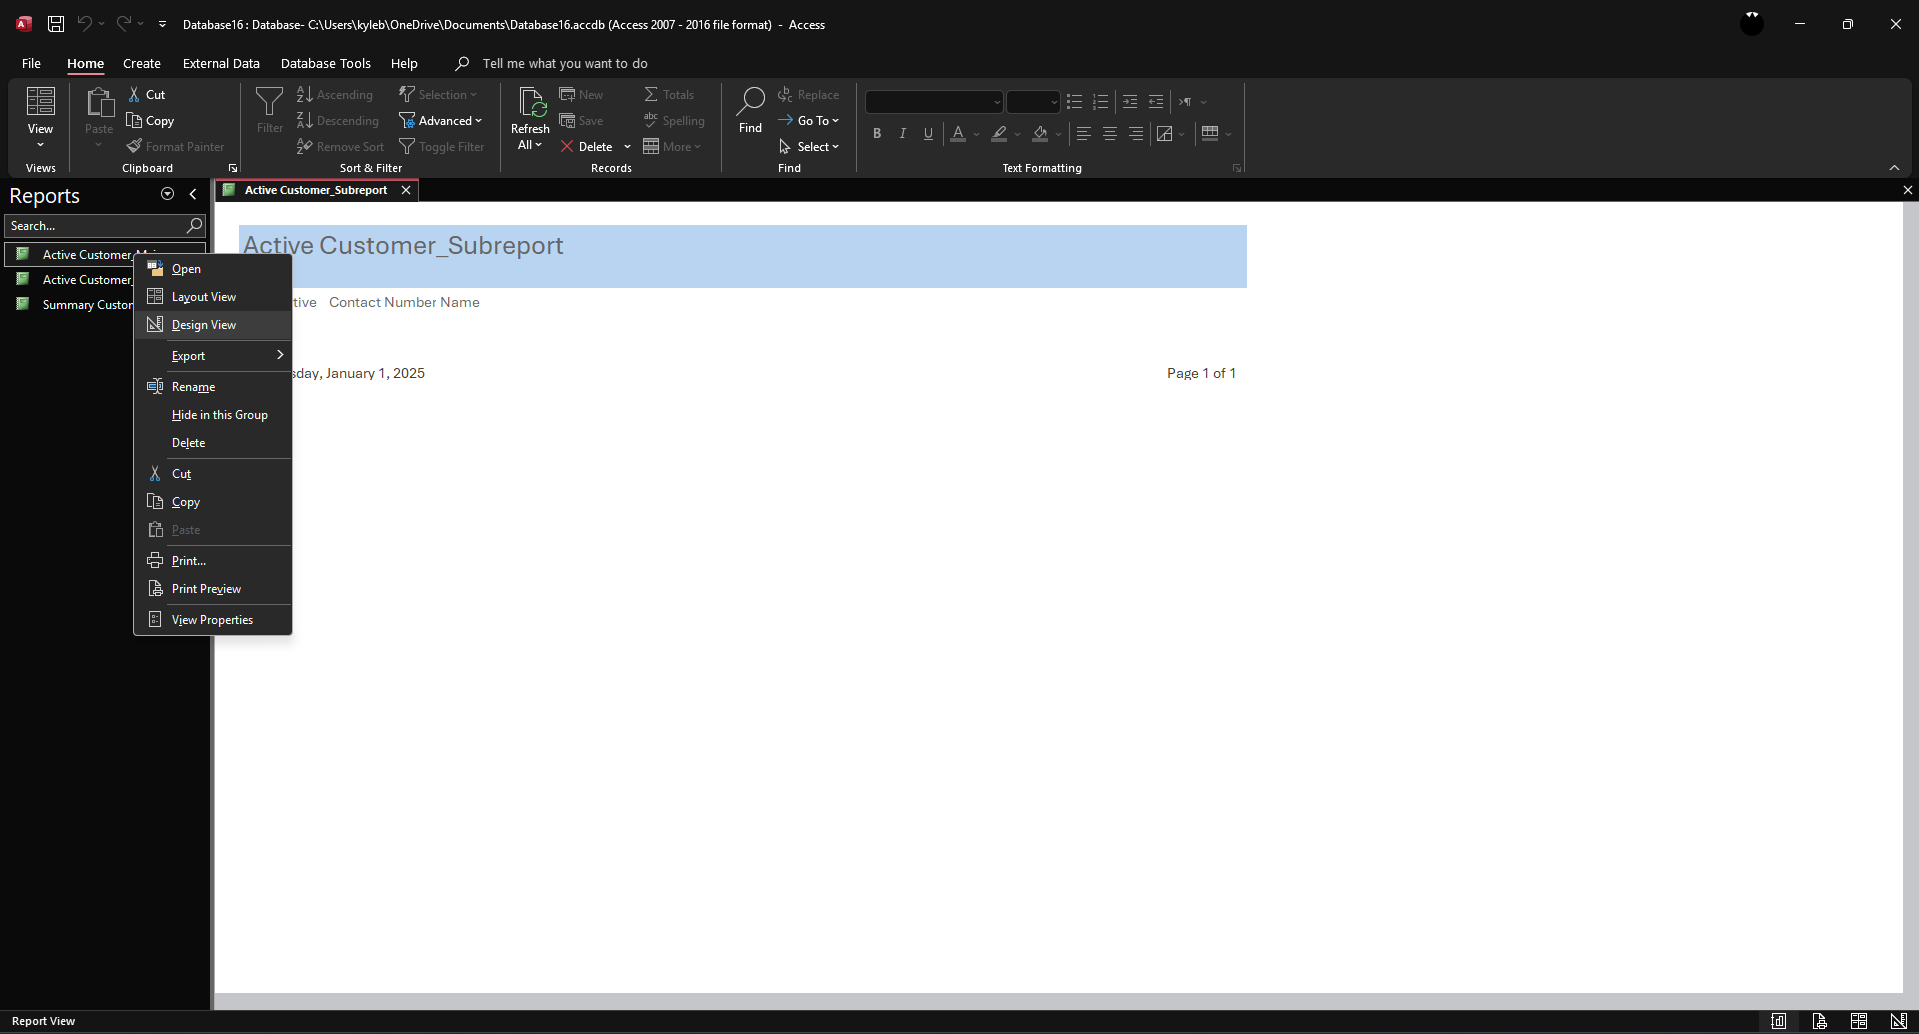1919x1034 pixels.
Task: Switch to Report View via status bar icon
Action: 1779,1021
